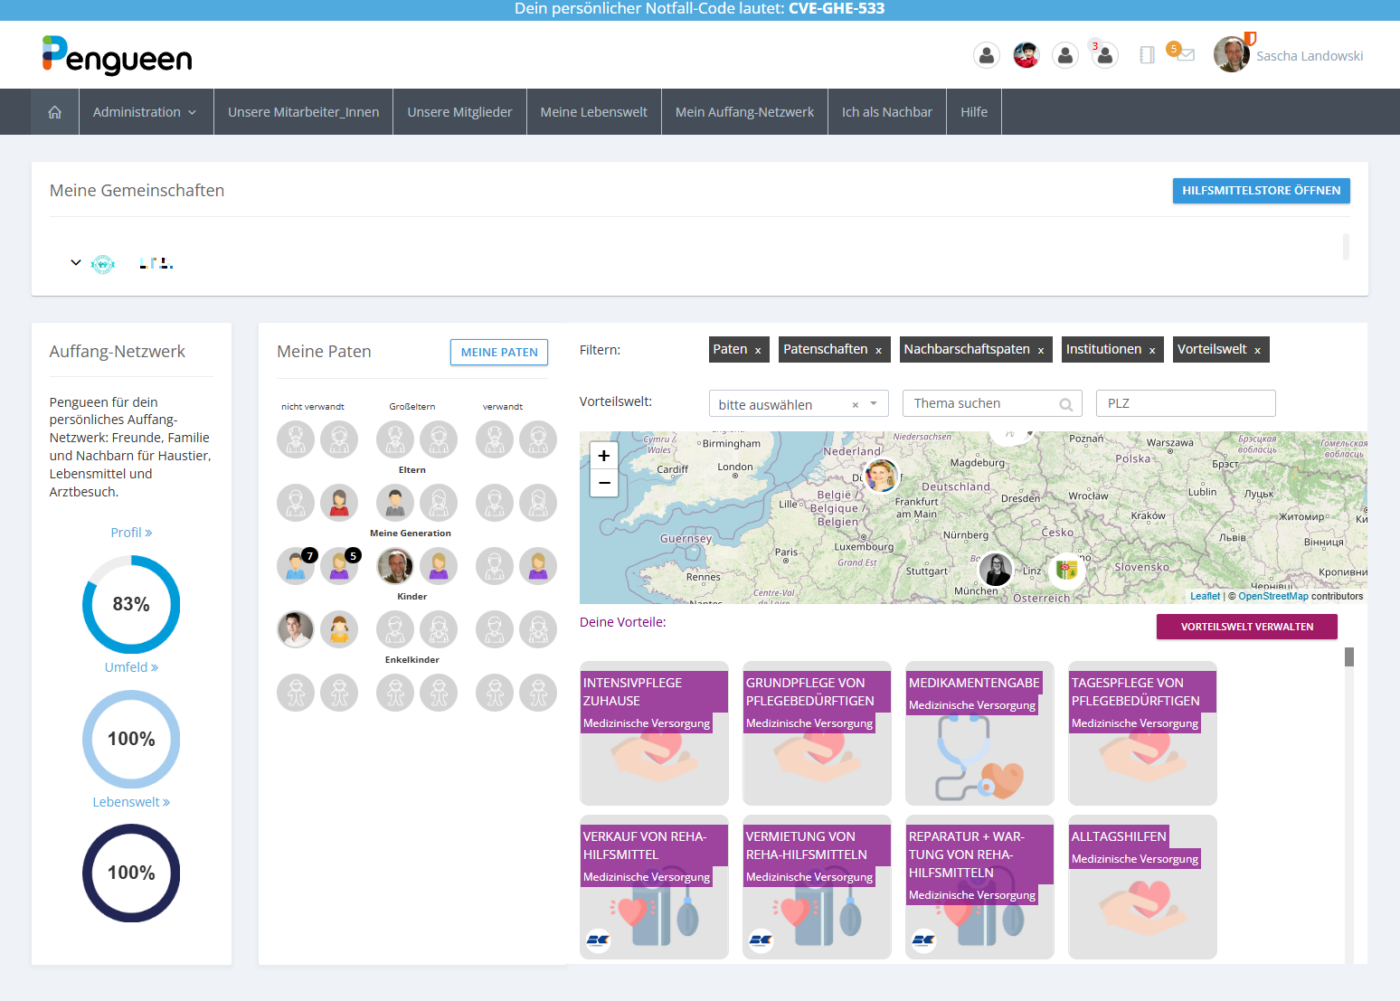The image size is (1400, 1001).
Task: Go to Unsere Mitglieder menu item
Action: [x=459, y=112]
